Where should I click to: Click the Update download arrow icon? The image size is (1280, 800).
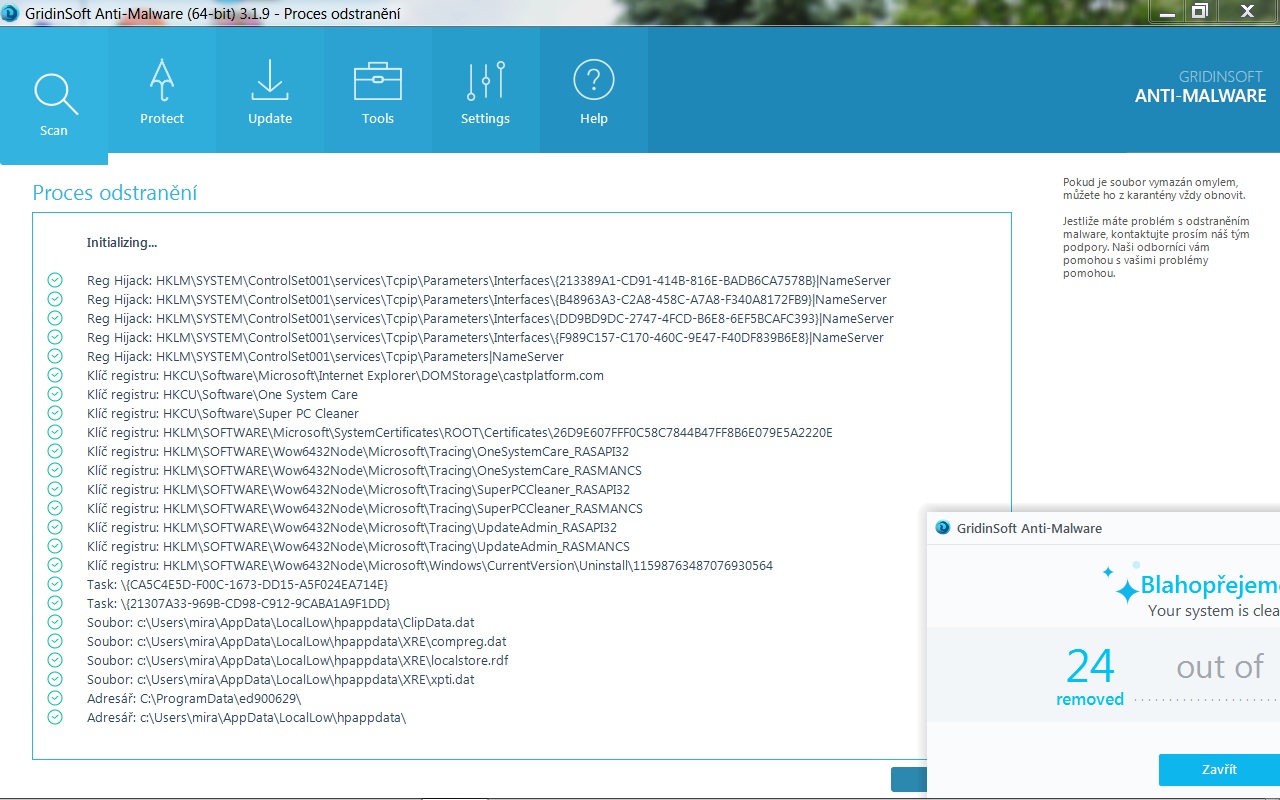point(270,81)
